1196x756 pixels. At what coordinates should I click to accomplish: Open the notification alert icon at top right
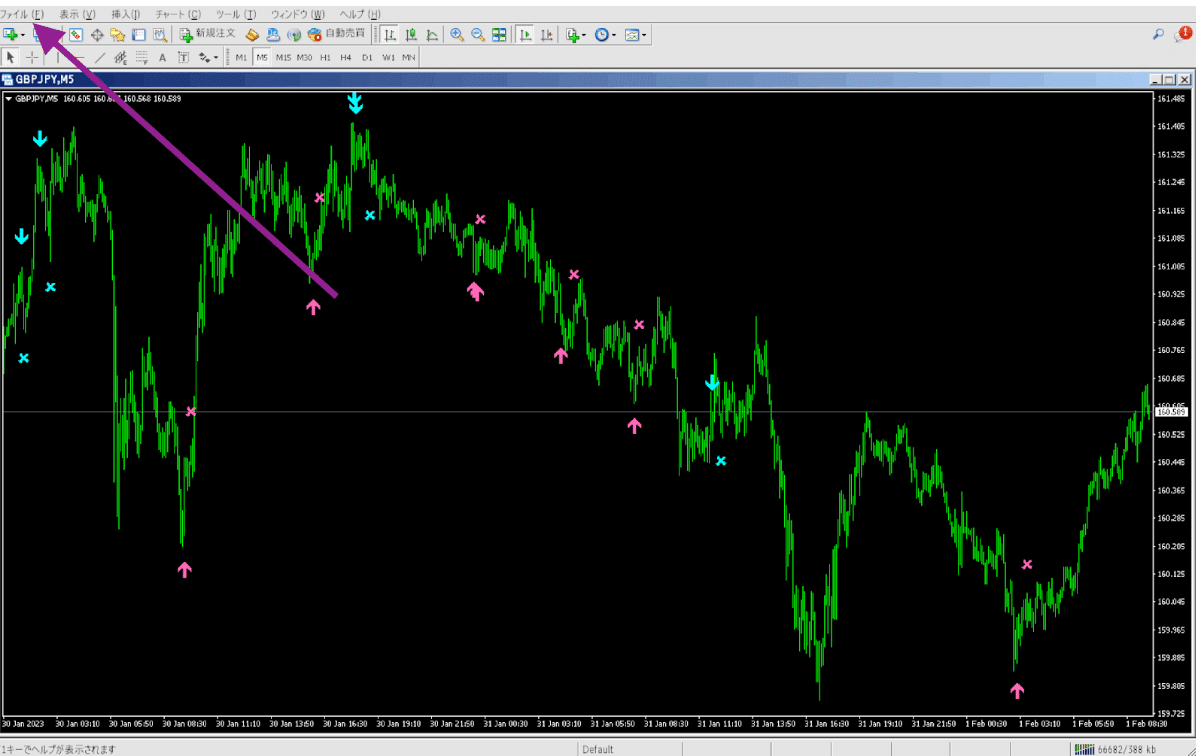coord(1183,34)
